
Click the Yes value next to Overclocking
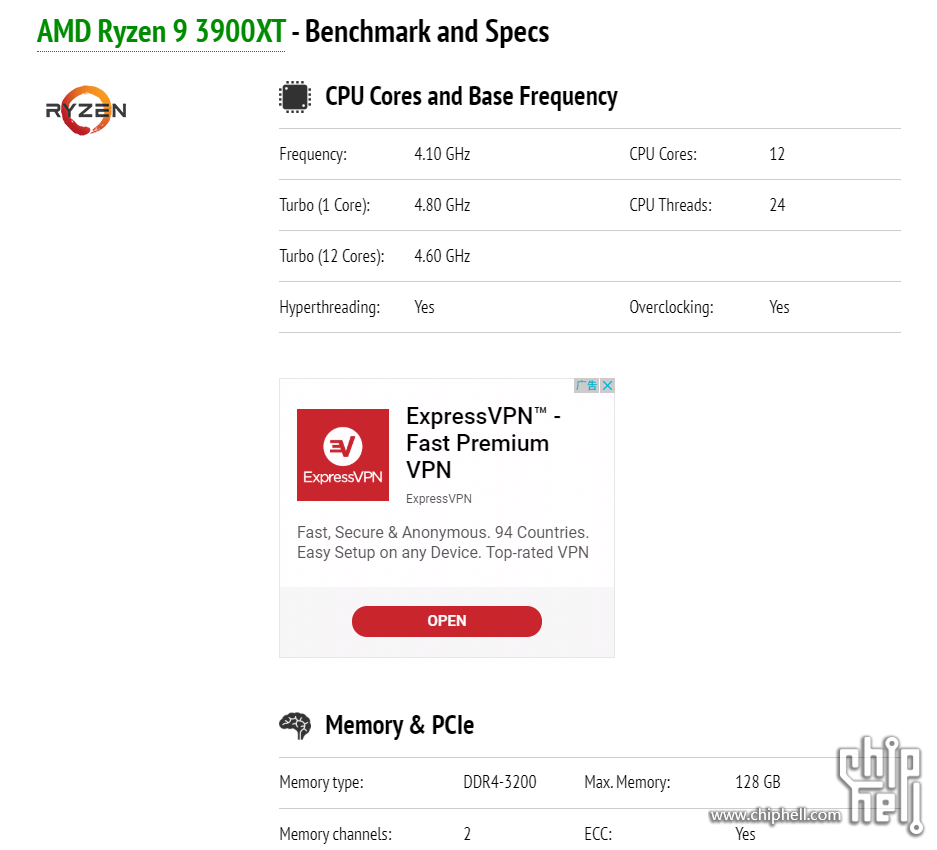pyautogui.click(x=779, y=307)
